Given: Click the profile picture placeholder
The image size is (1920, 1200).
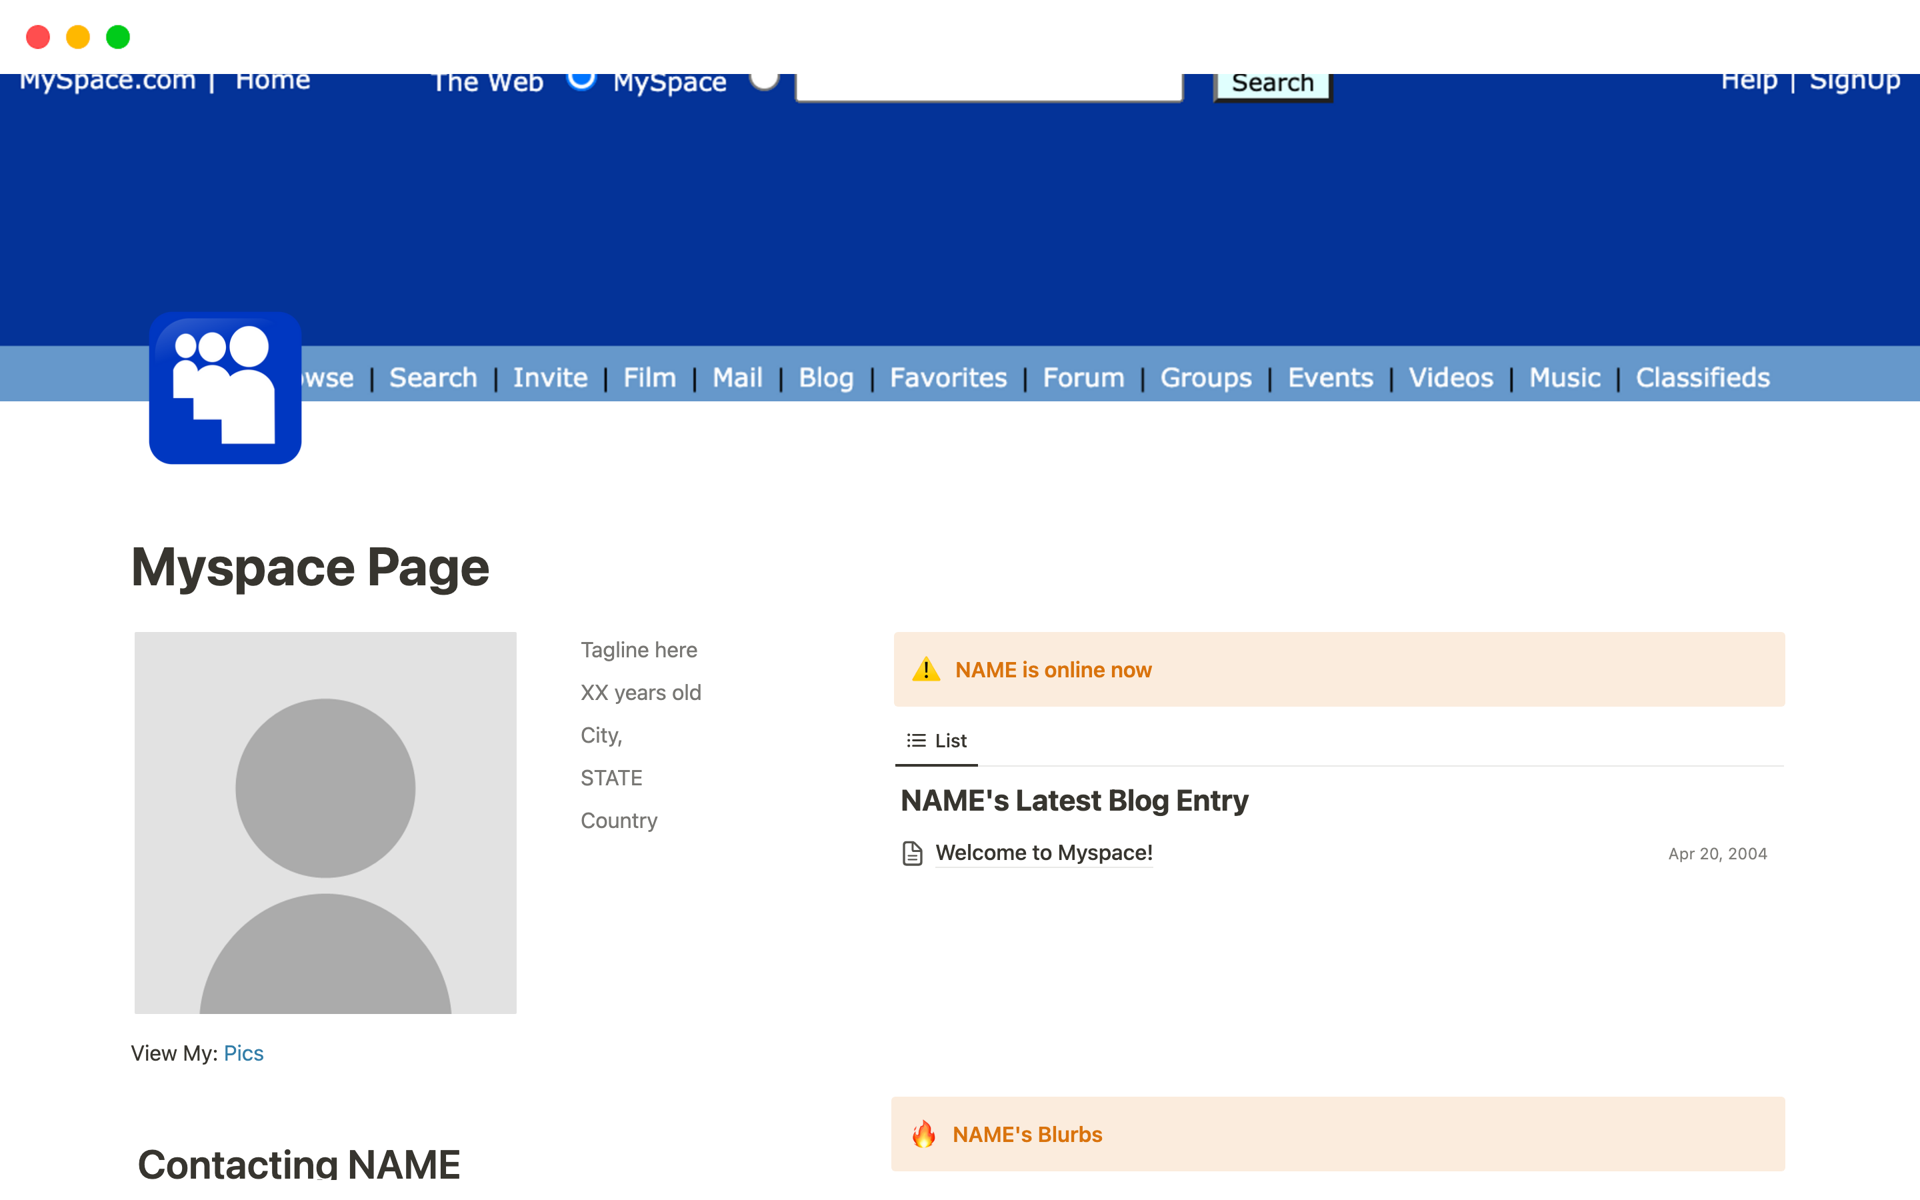Looking at the screenshot, I should (x=325, y=822).
